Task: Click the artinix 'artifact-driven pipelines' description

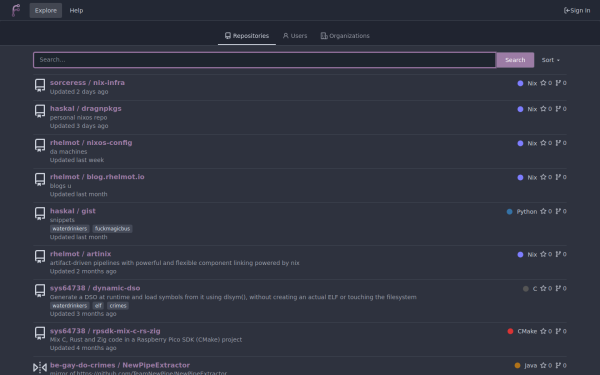Action: [x=174, y=262]
